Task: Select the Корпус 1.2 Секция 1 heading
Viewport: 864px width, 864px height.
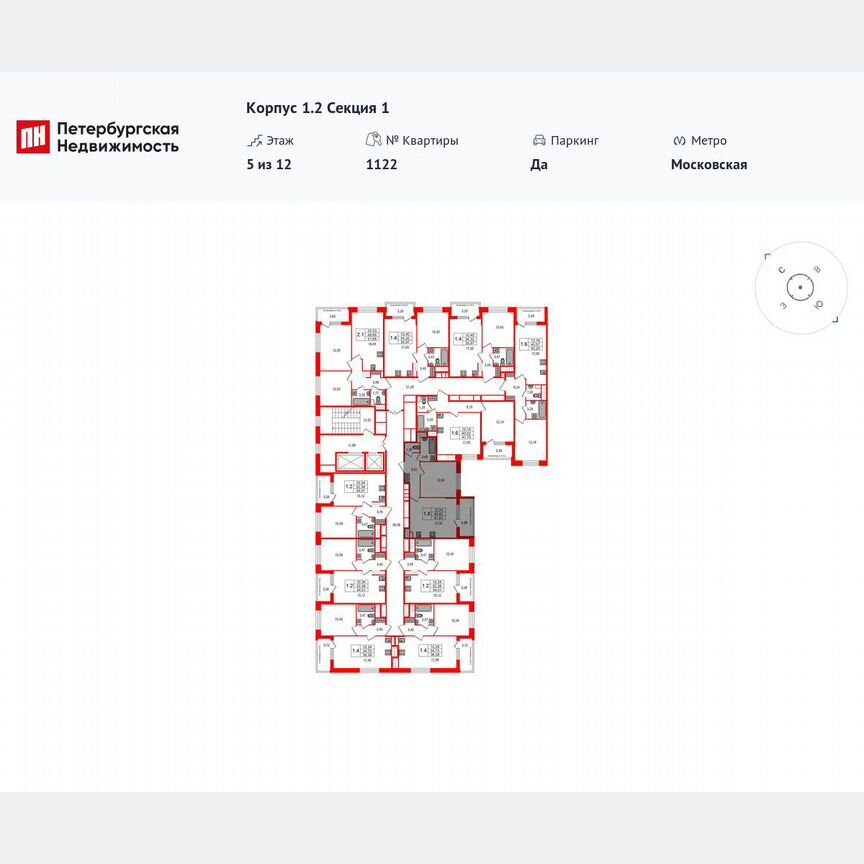Action: [317, 108]
